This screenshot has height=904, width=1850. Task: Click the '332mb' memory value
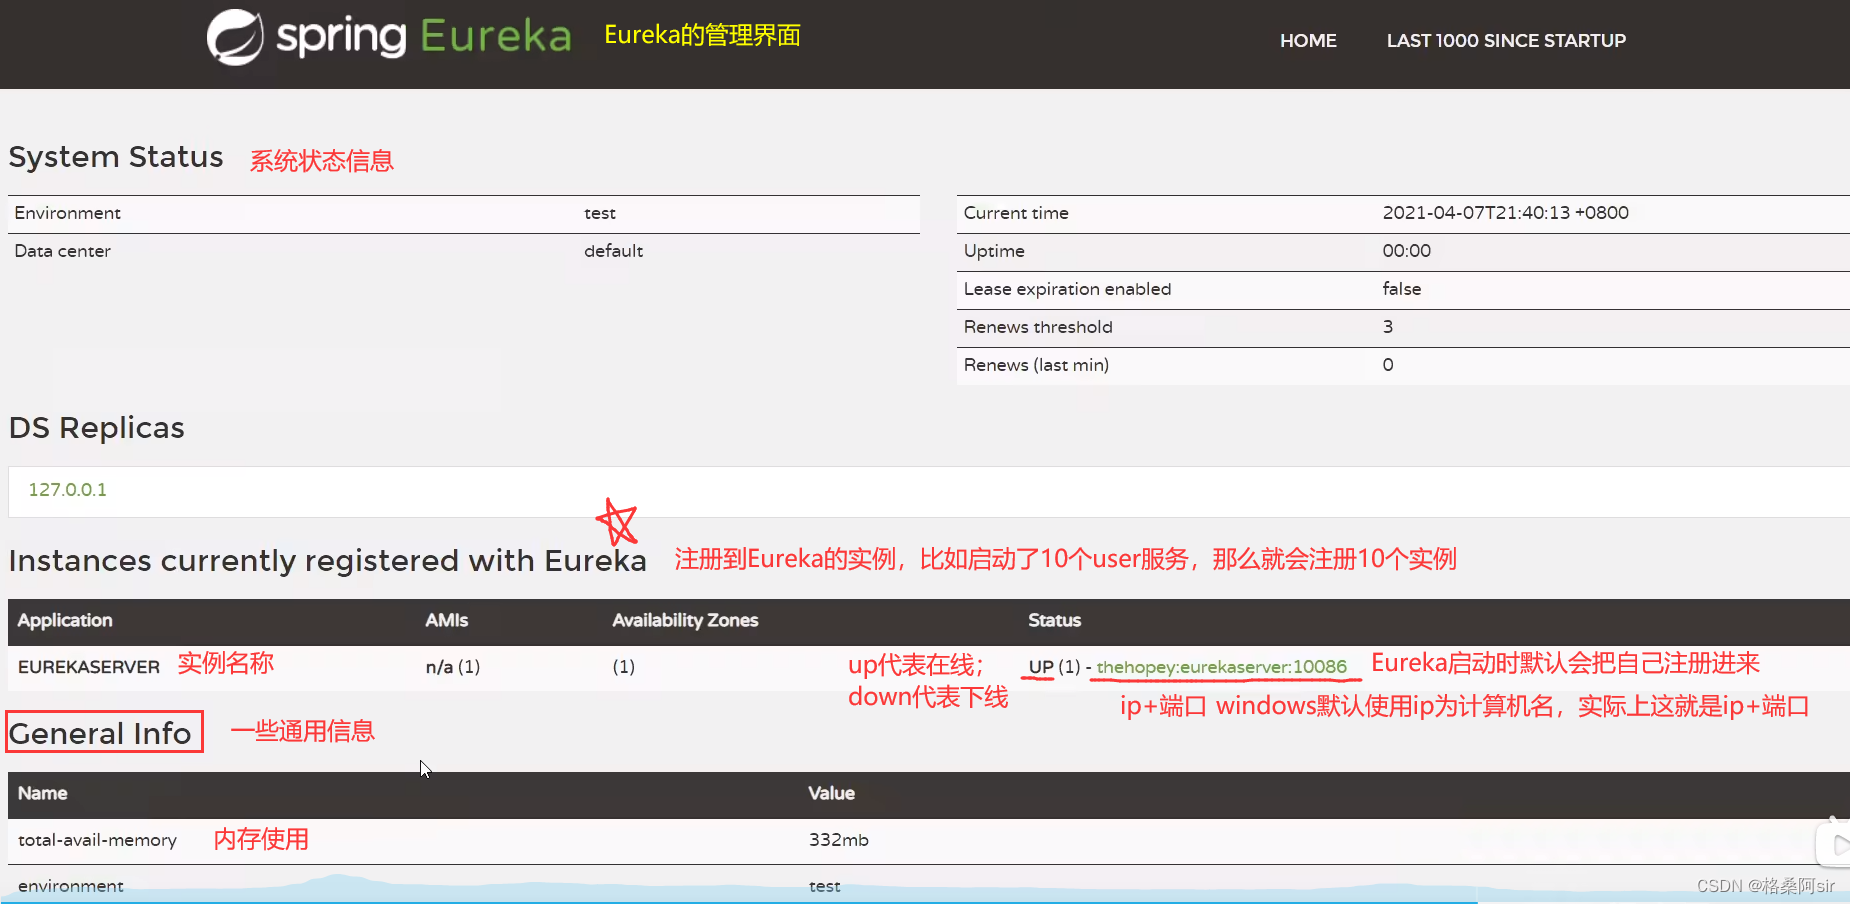pos(838,840)
